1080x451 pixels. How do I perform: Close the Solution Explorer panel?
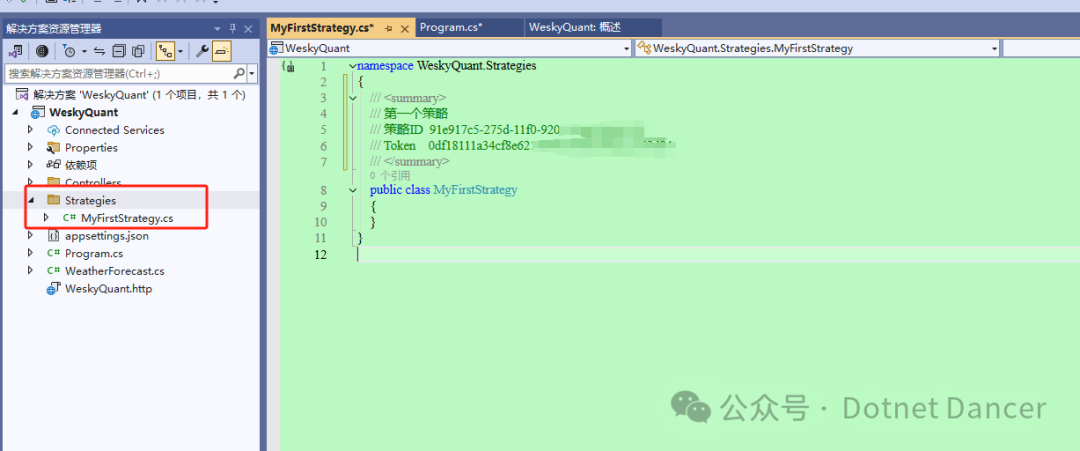click(248, 28)
